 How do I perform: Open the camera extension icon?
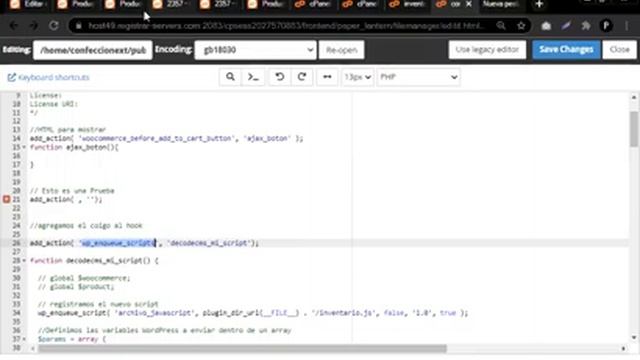pos(546,26)
